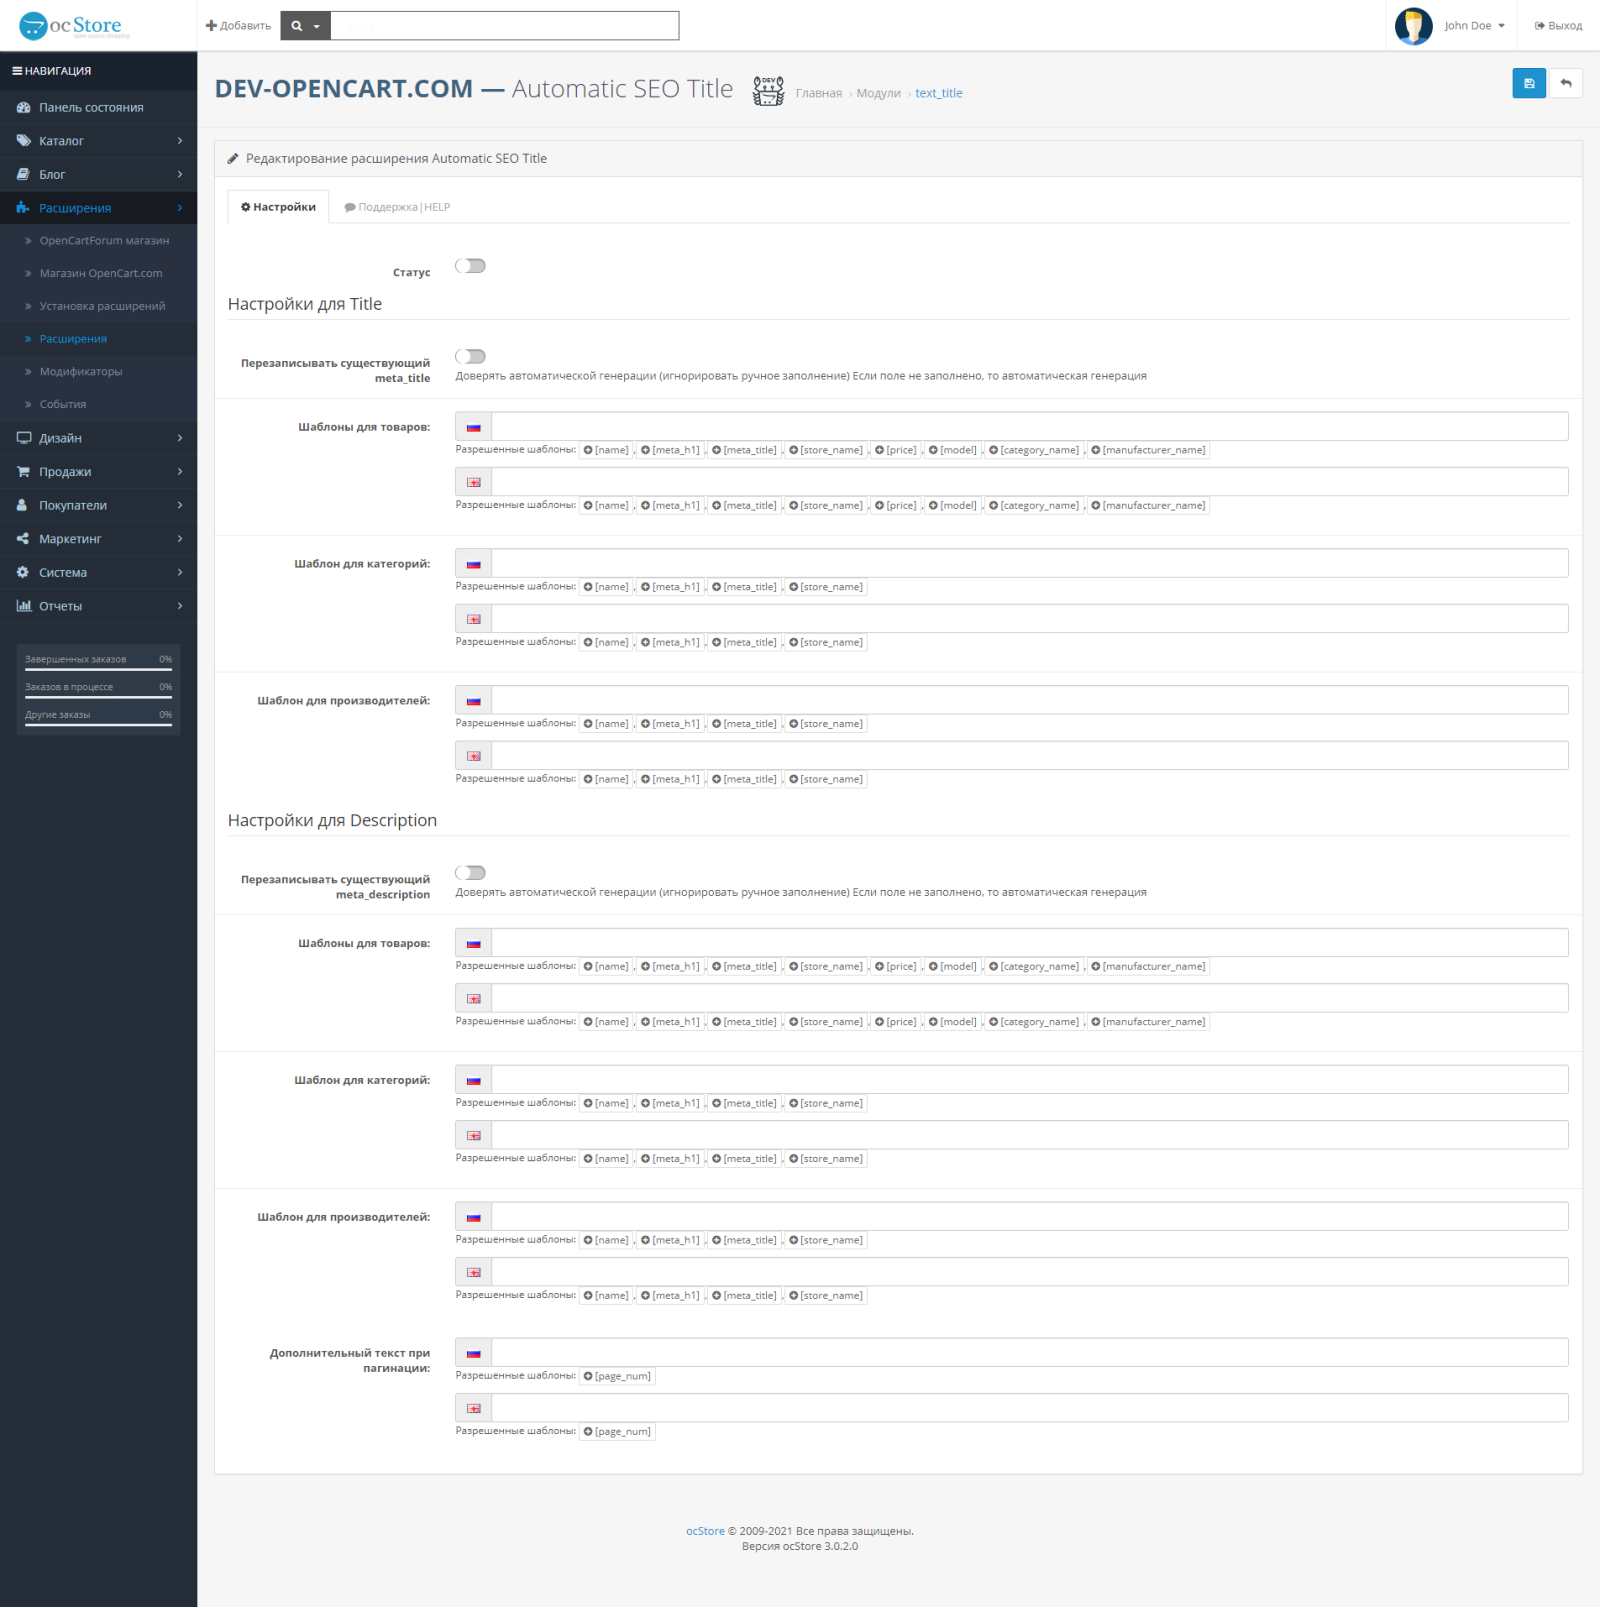
Task: Expand the Блог sidebar menu
Action: [98, 175]
